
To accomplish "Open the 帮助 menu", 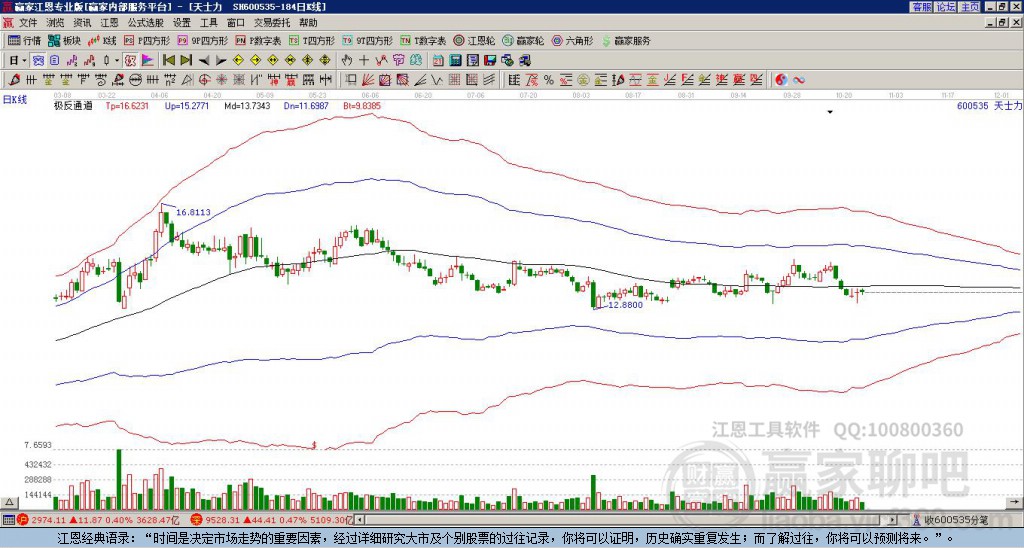I will point(308,23).
